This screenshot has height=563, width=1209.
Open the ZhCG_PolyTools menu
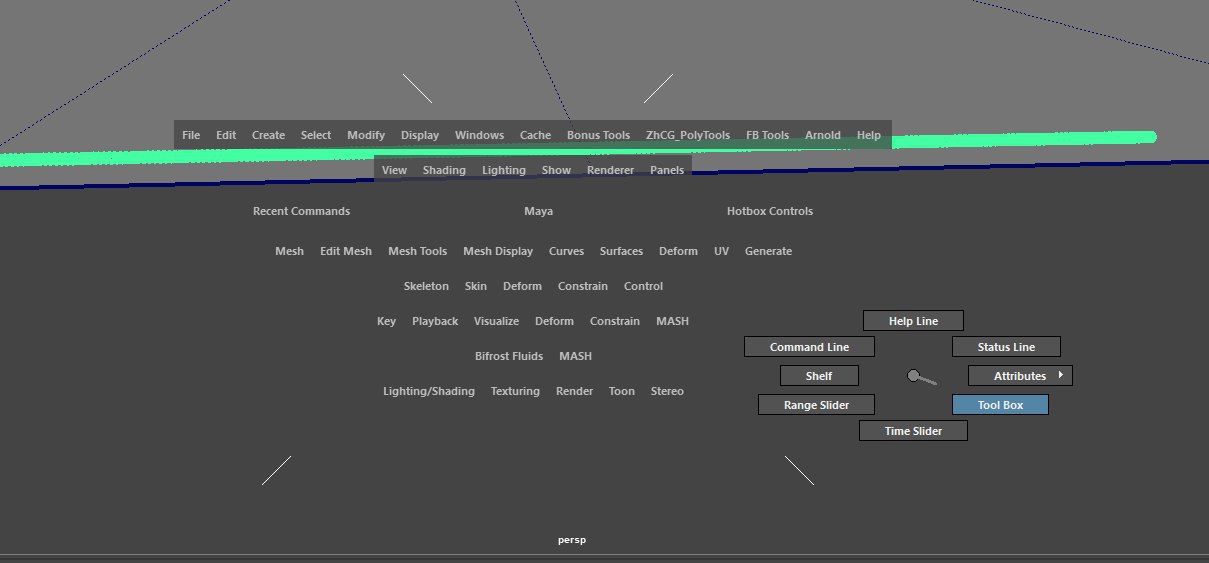click(x=688, y=135)
